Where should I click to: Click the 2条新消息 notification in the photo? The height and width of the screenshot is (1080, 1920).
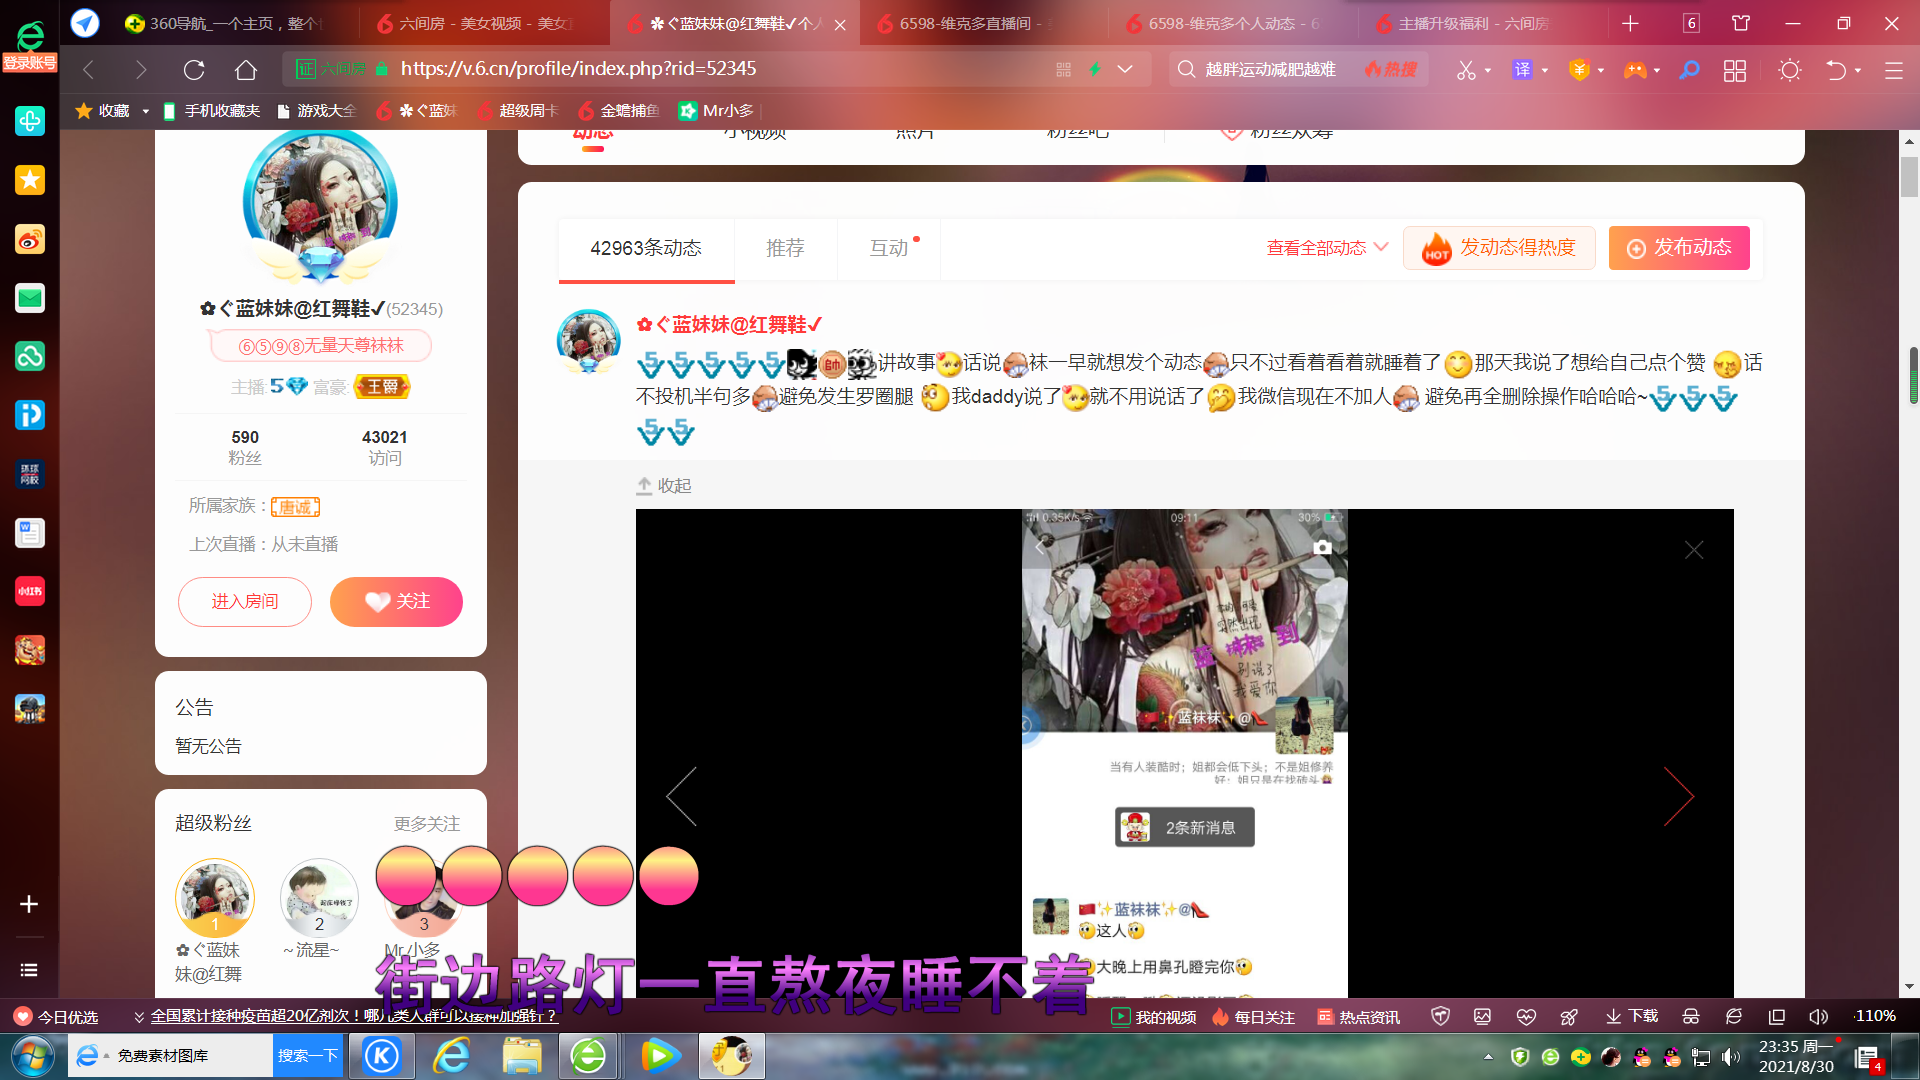(x=1185, y=828)
